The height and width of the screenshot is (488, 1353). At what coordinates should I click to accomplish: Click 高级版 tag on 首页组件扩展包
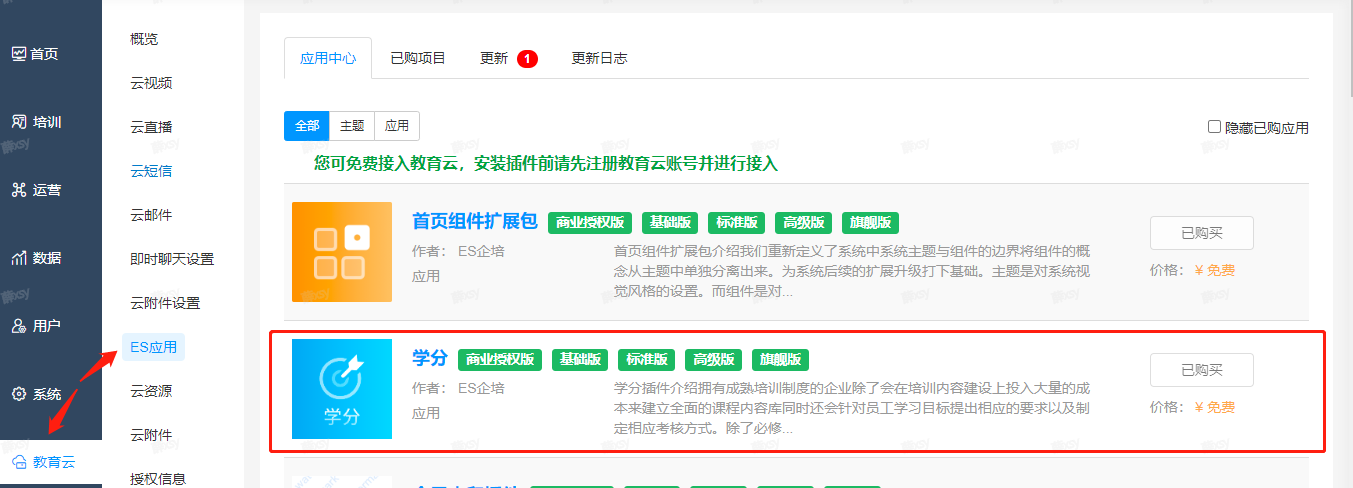[804, 222]
